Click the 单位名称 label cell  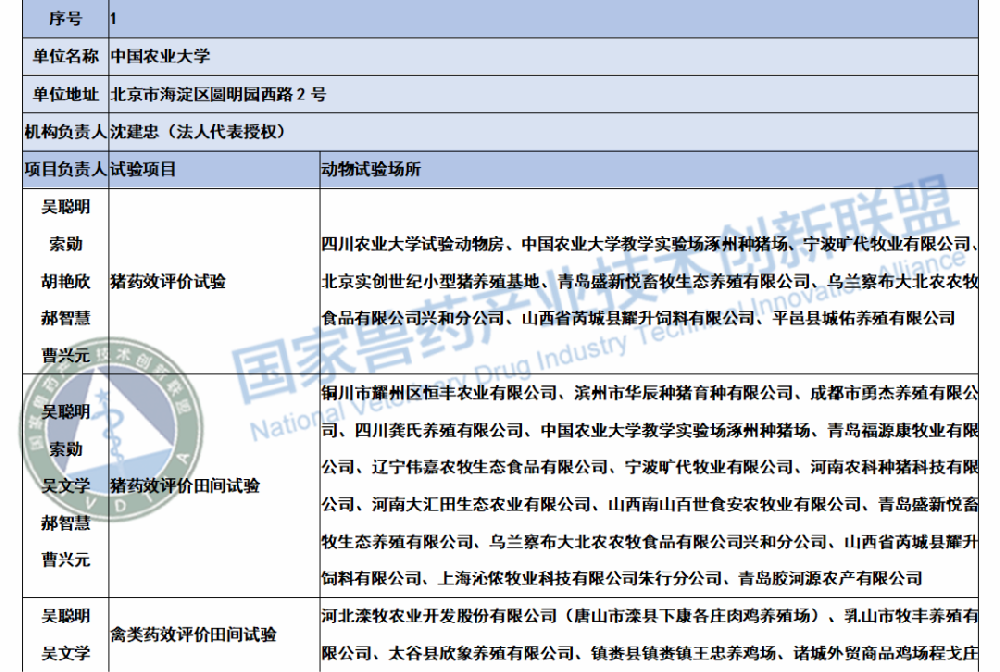tap(66, 57)
